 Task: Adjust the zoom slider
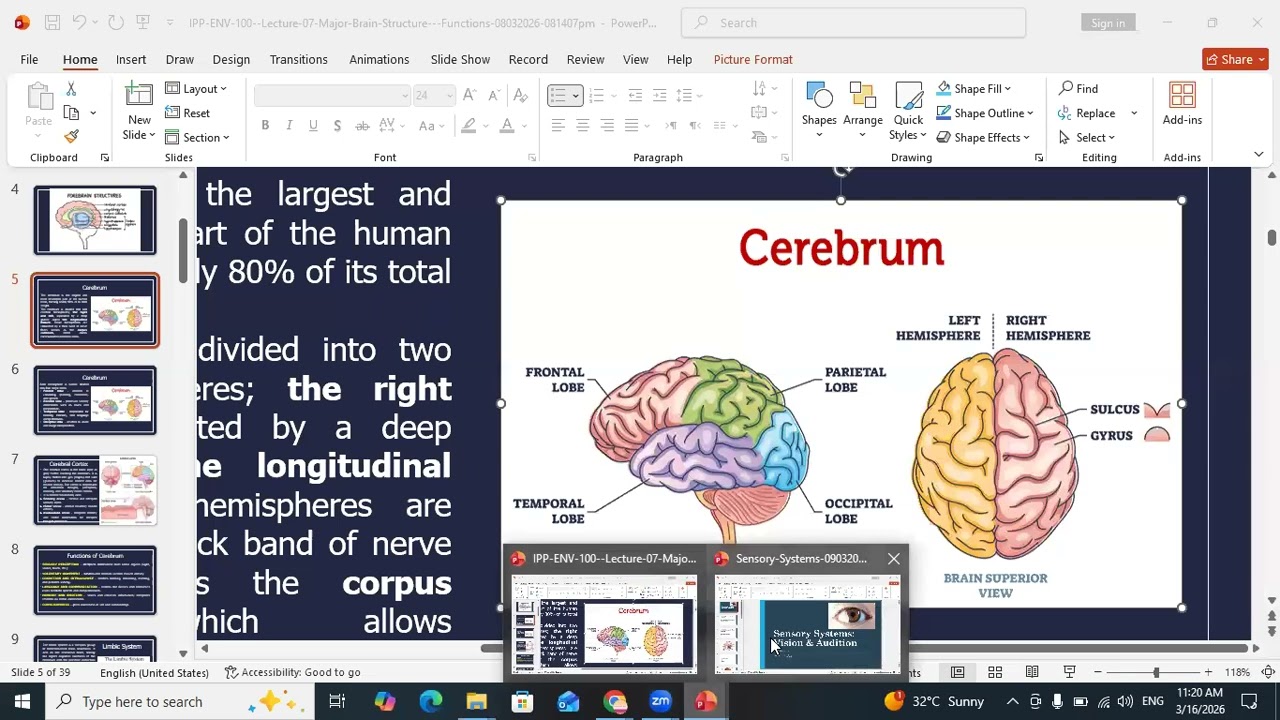coord(1156,672)
